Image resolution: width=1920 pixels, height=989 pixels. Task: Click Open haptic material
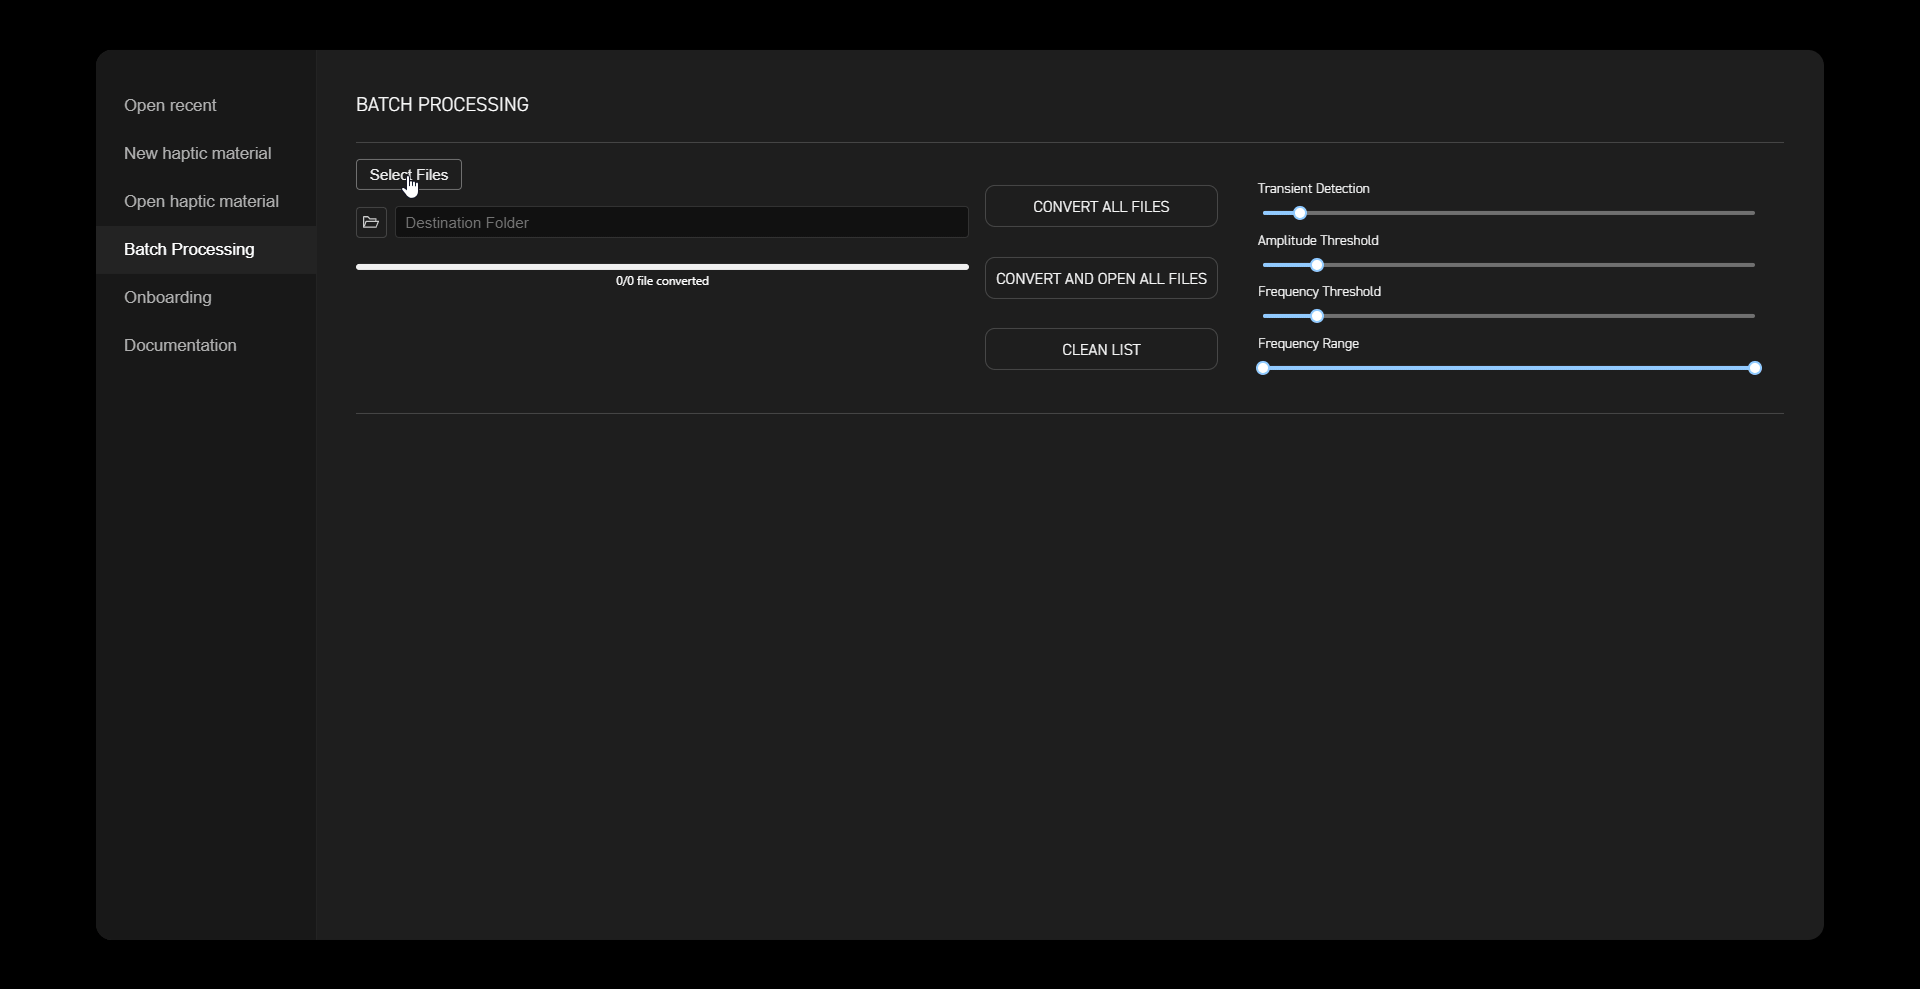(x=201, y=201)
